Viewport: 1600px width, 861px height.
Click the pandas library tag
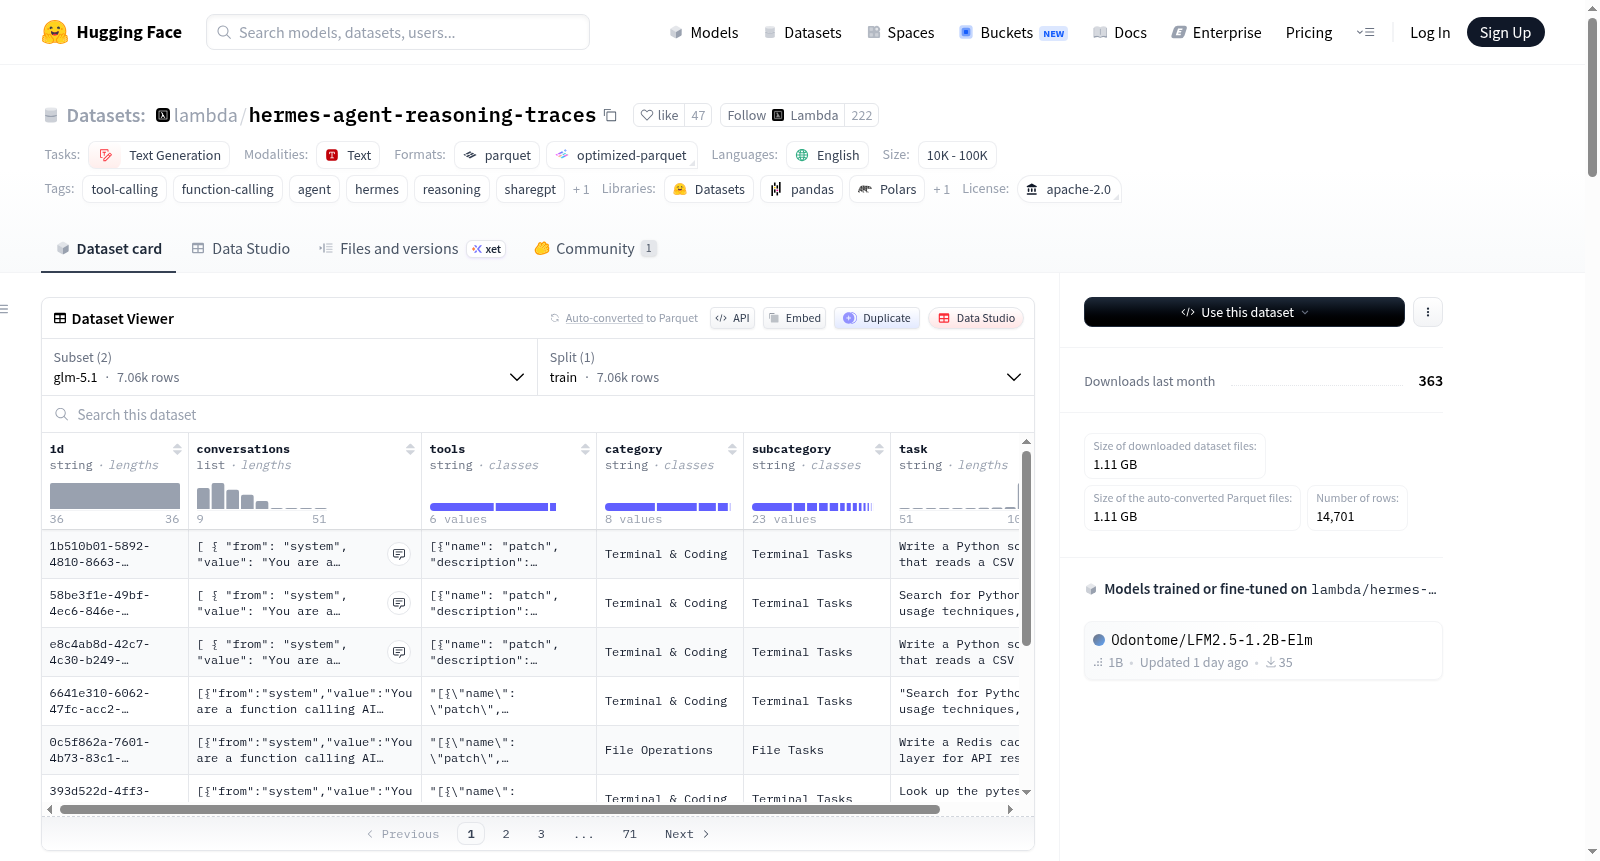pos(801,189)
